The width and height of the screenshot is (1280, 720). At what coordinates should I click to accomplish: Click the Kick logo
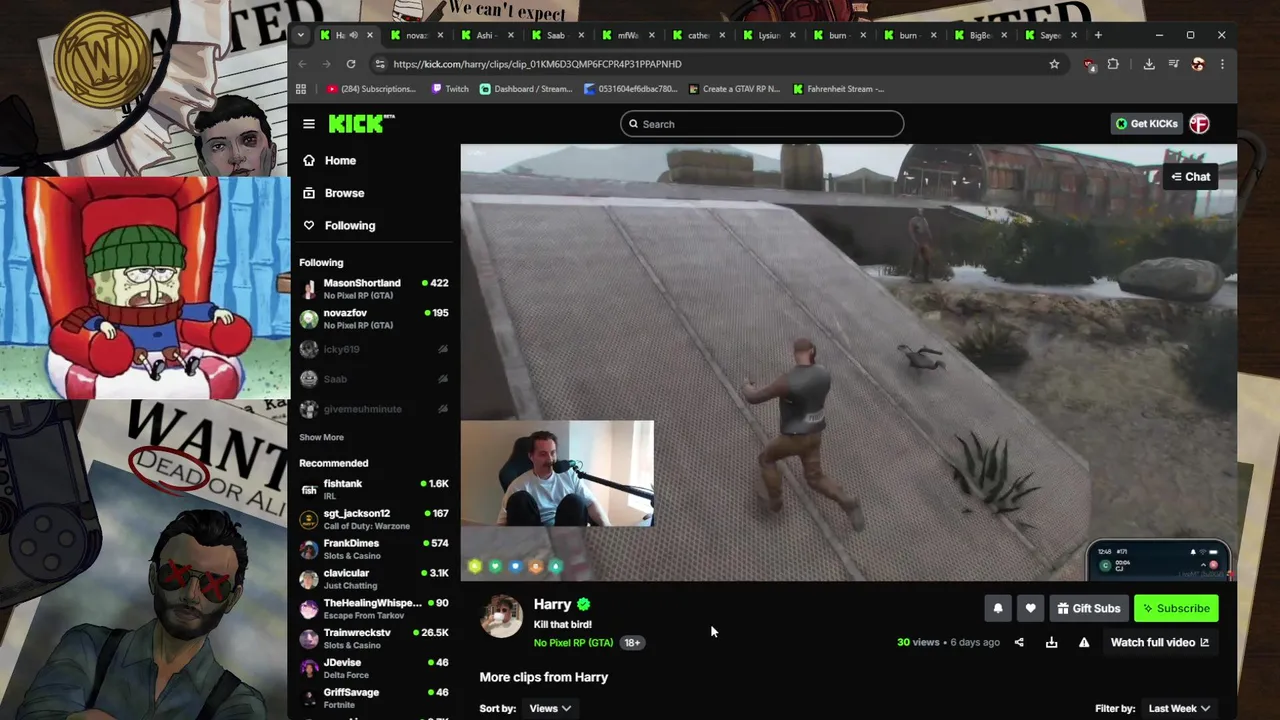pyautogui.click(x=361, y=123)
